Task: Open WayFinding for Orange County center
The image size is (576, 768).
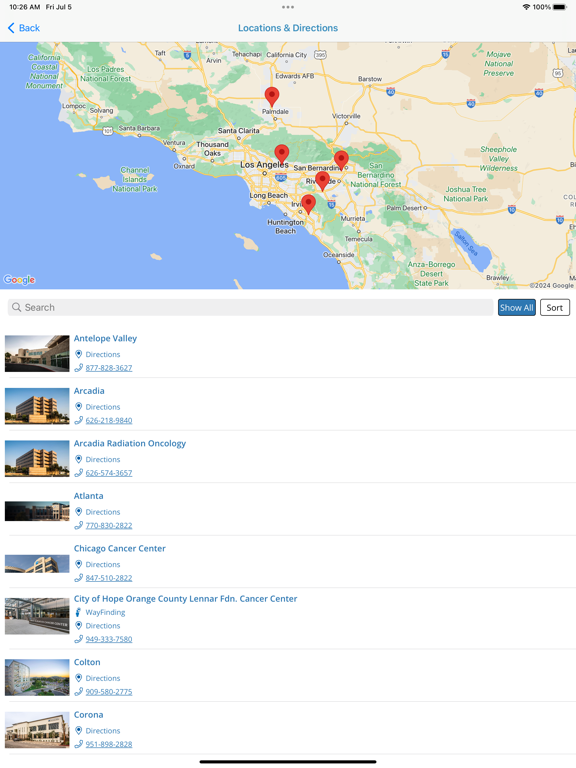Action: pyautogui.click(x=105, y=612)
